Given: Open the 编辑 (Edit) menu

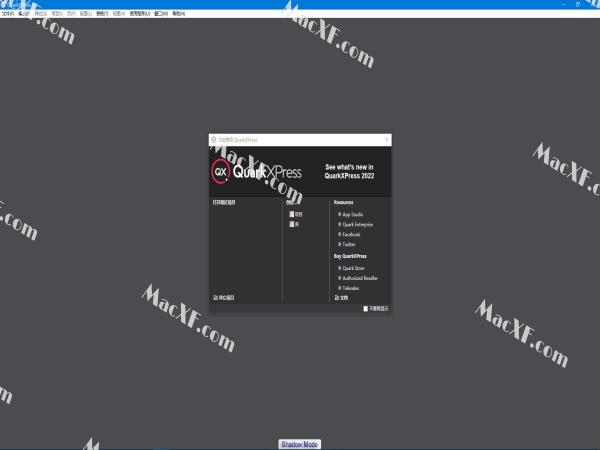Looking at the screenshot, I should tap(23, 14).
